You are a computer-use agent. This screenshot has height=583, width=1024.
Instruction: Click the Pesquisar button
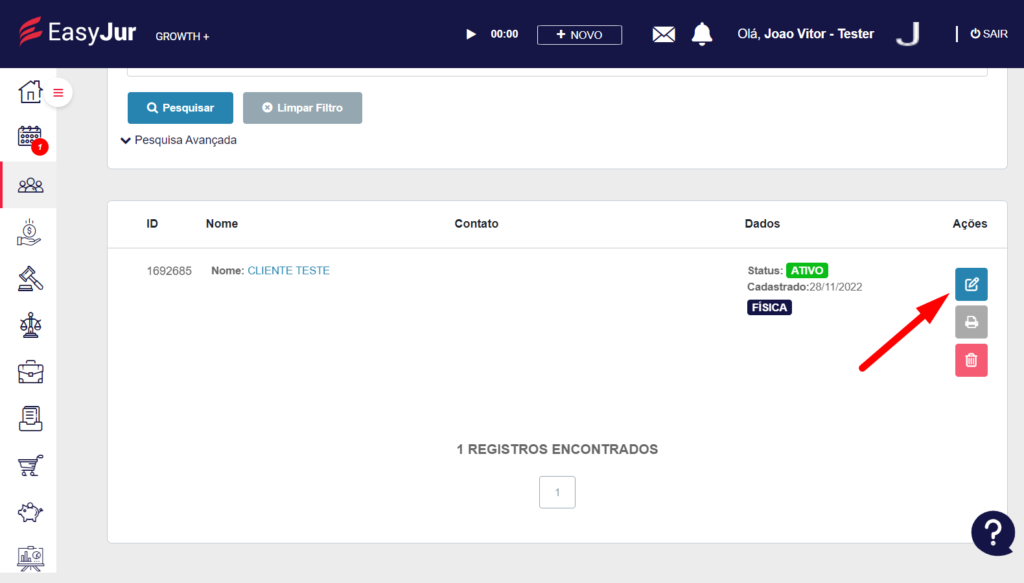click(x=180, y=108)
